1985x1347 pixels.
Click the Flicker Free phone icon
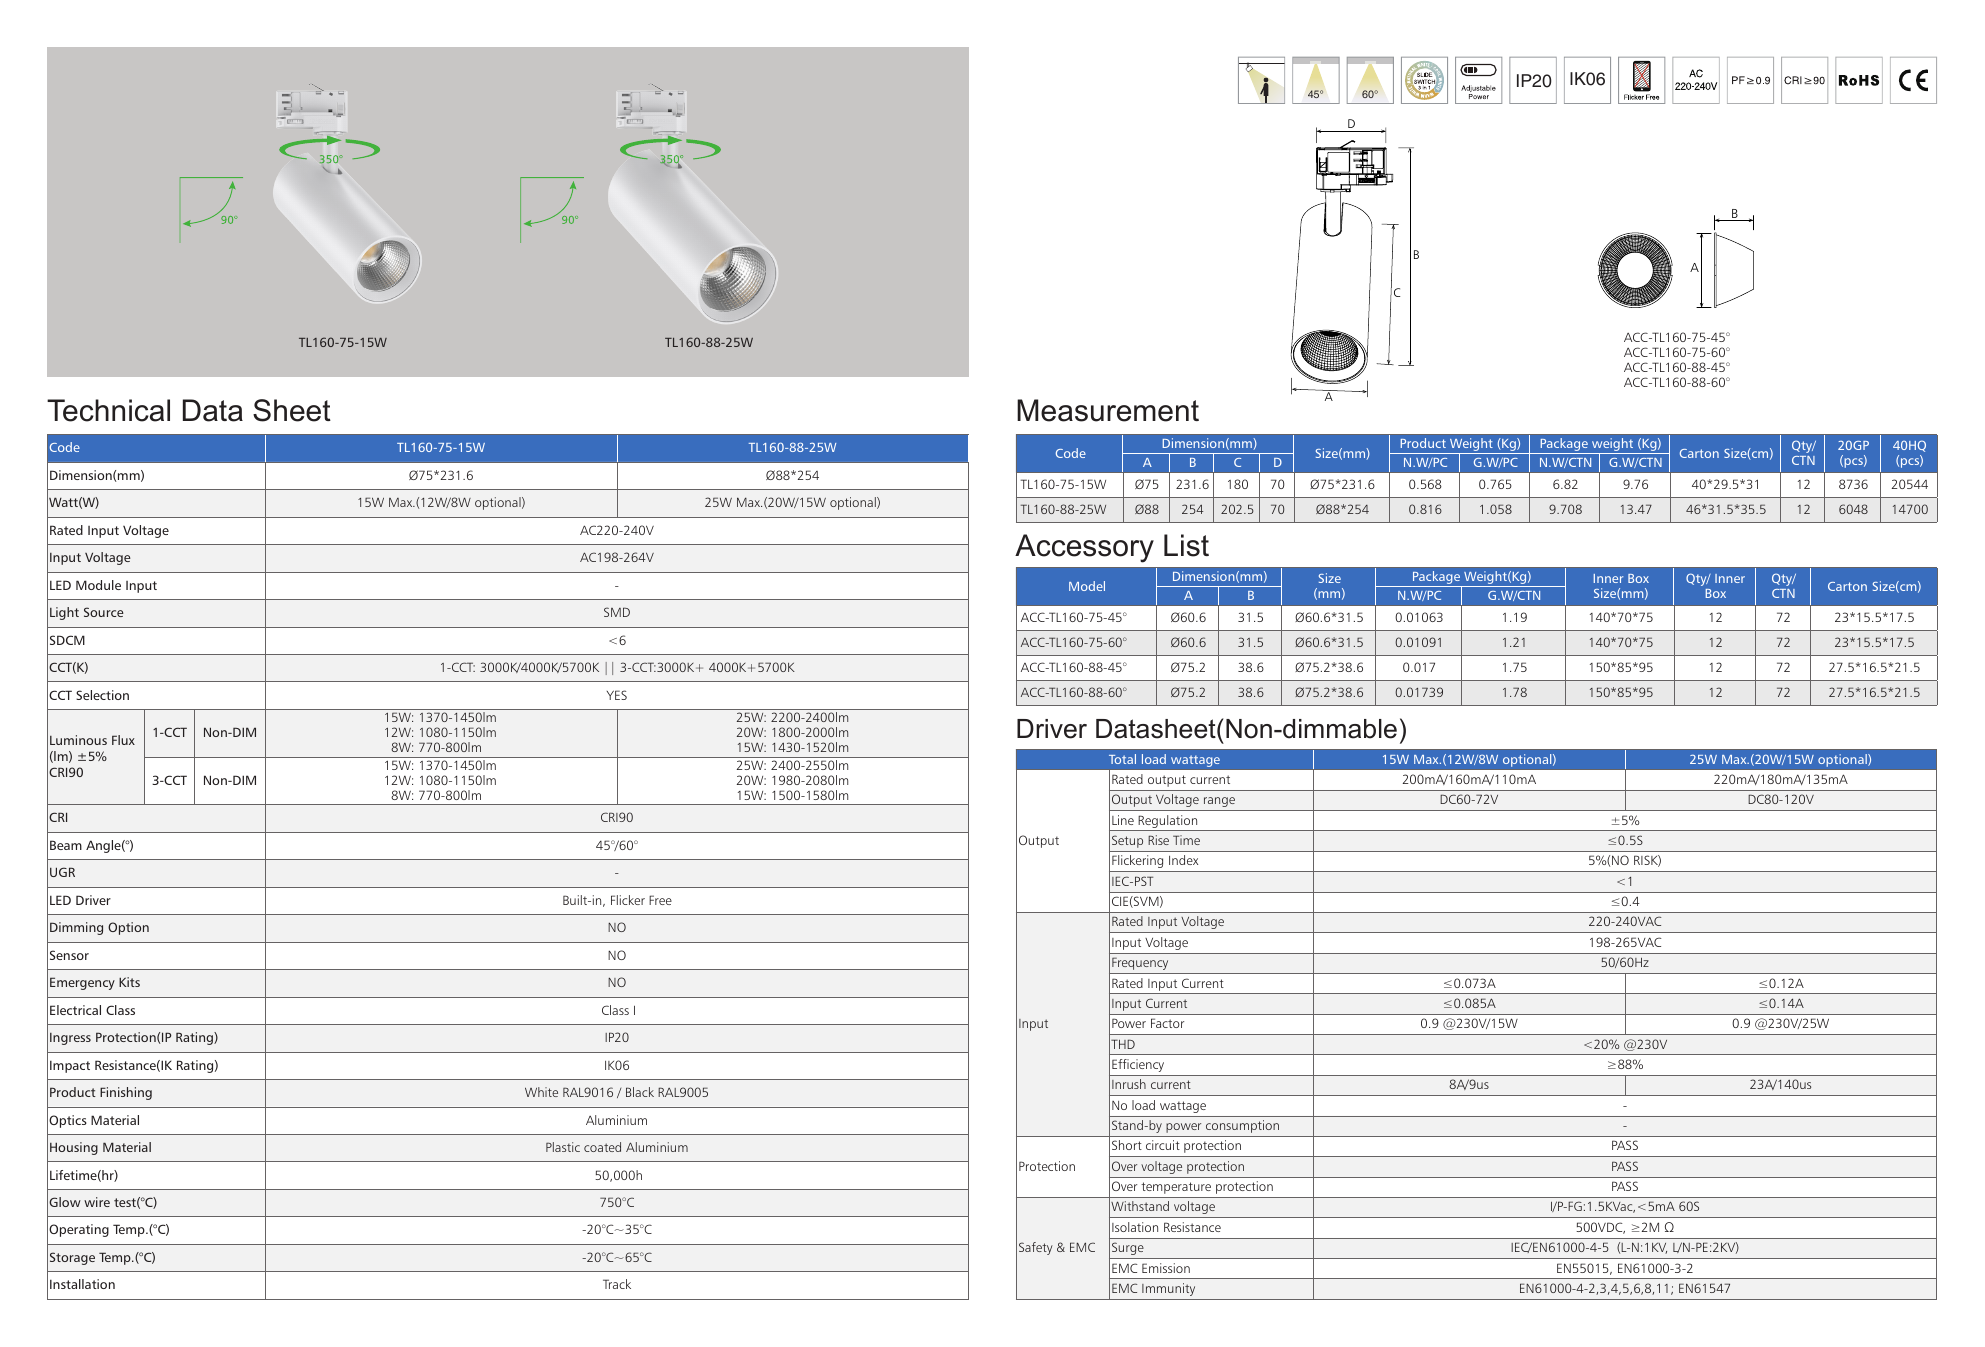(x=1641, y=80)
